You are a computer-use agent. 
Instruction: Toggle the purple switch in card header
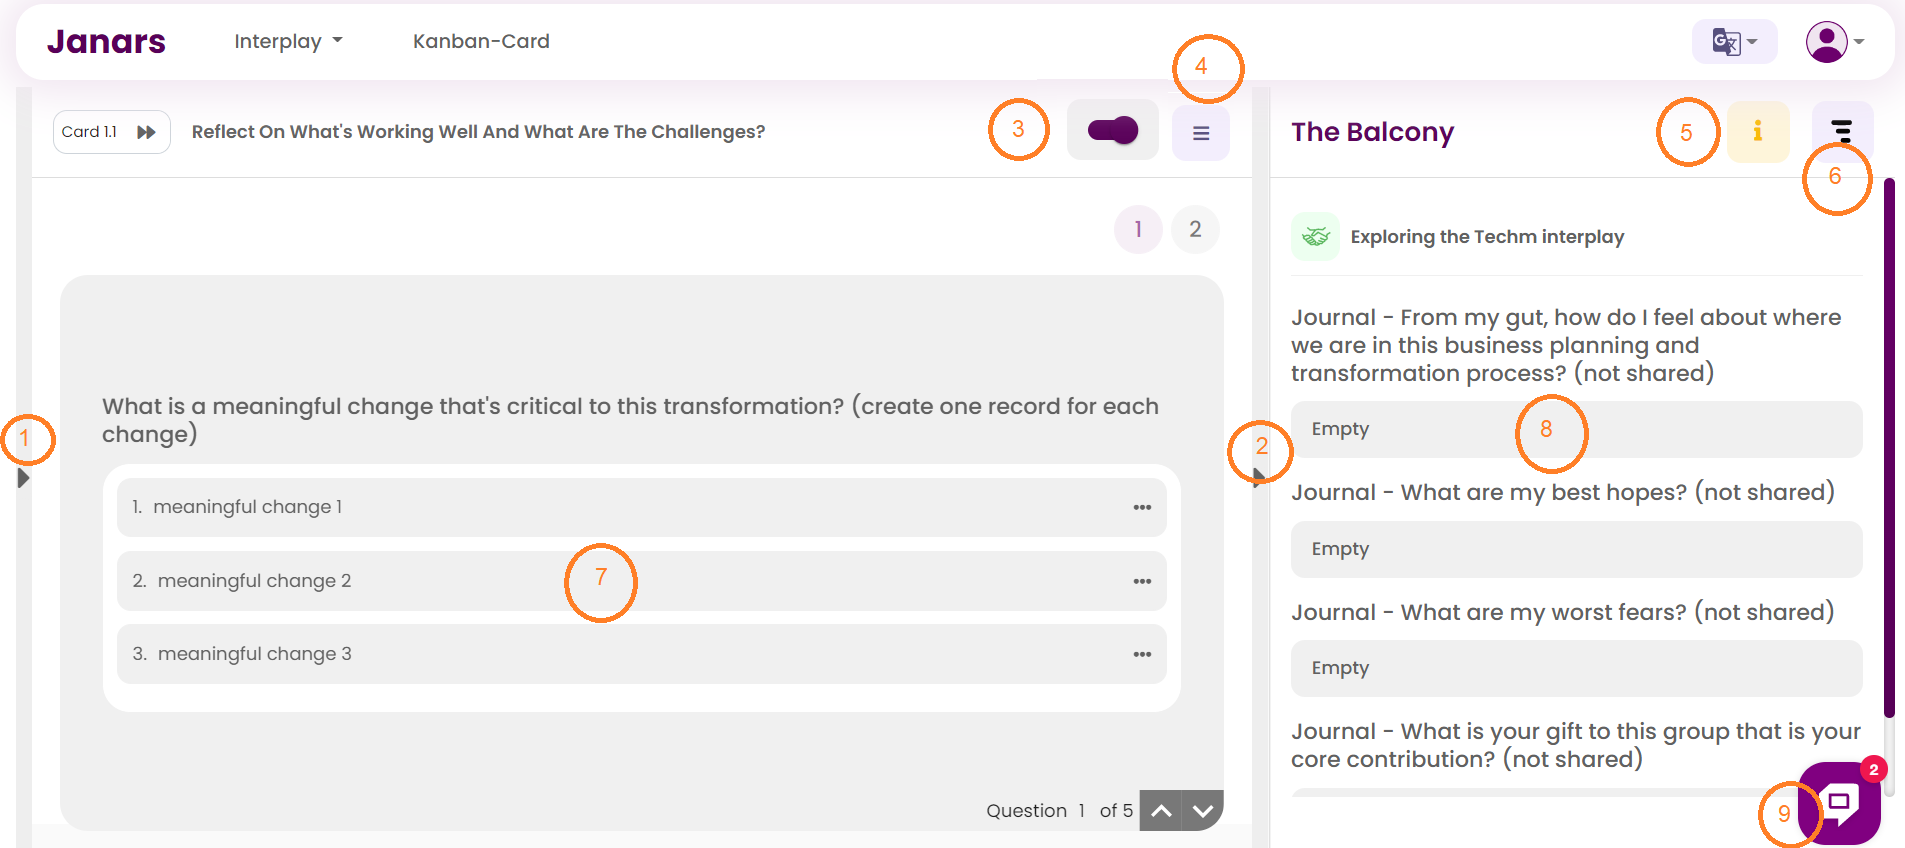tap(1112, 130)
